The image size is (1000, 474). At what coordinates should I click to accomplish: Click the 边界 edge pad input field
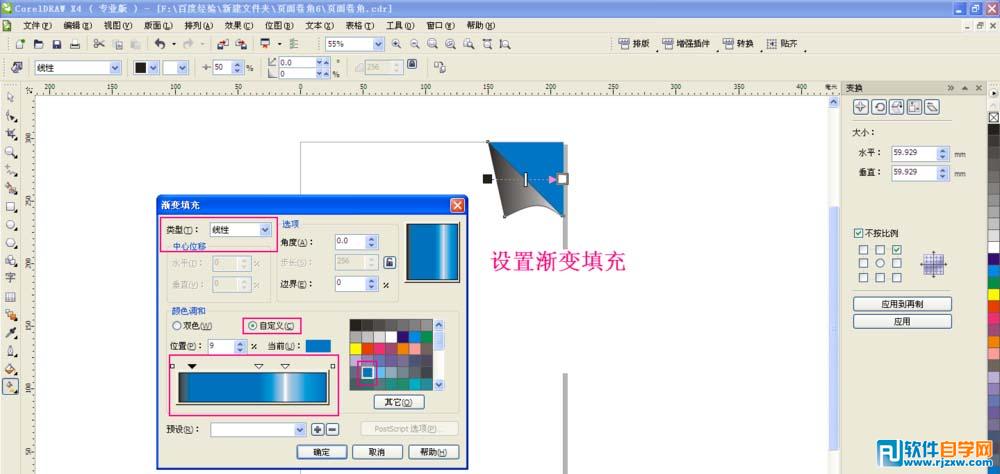click(x=350, y=283)
